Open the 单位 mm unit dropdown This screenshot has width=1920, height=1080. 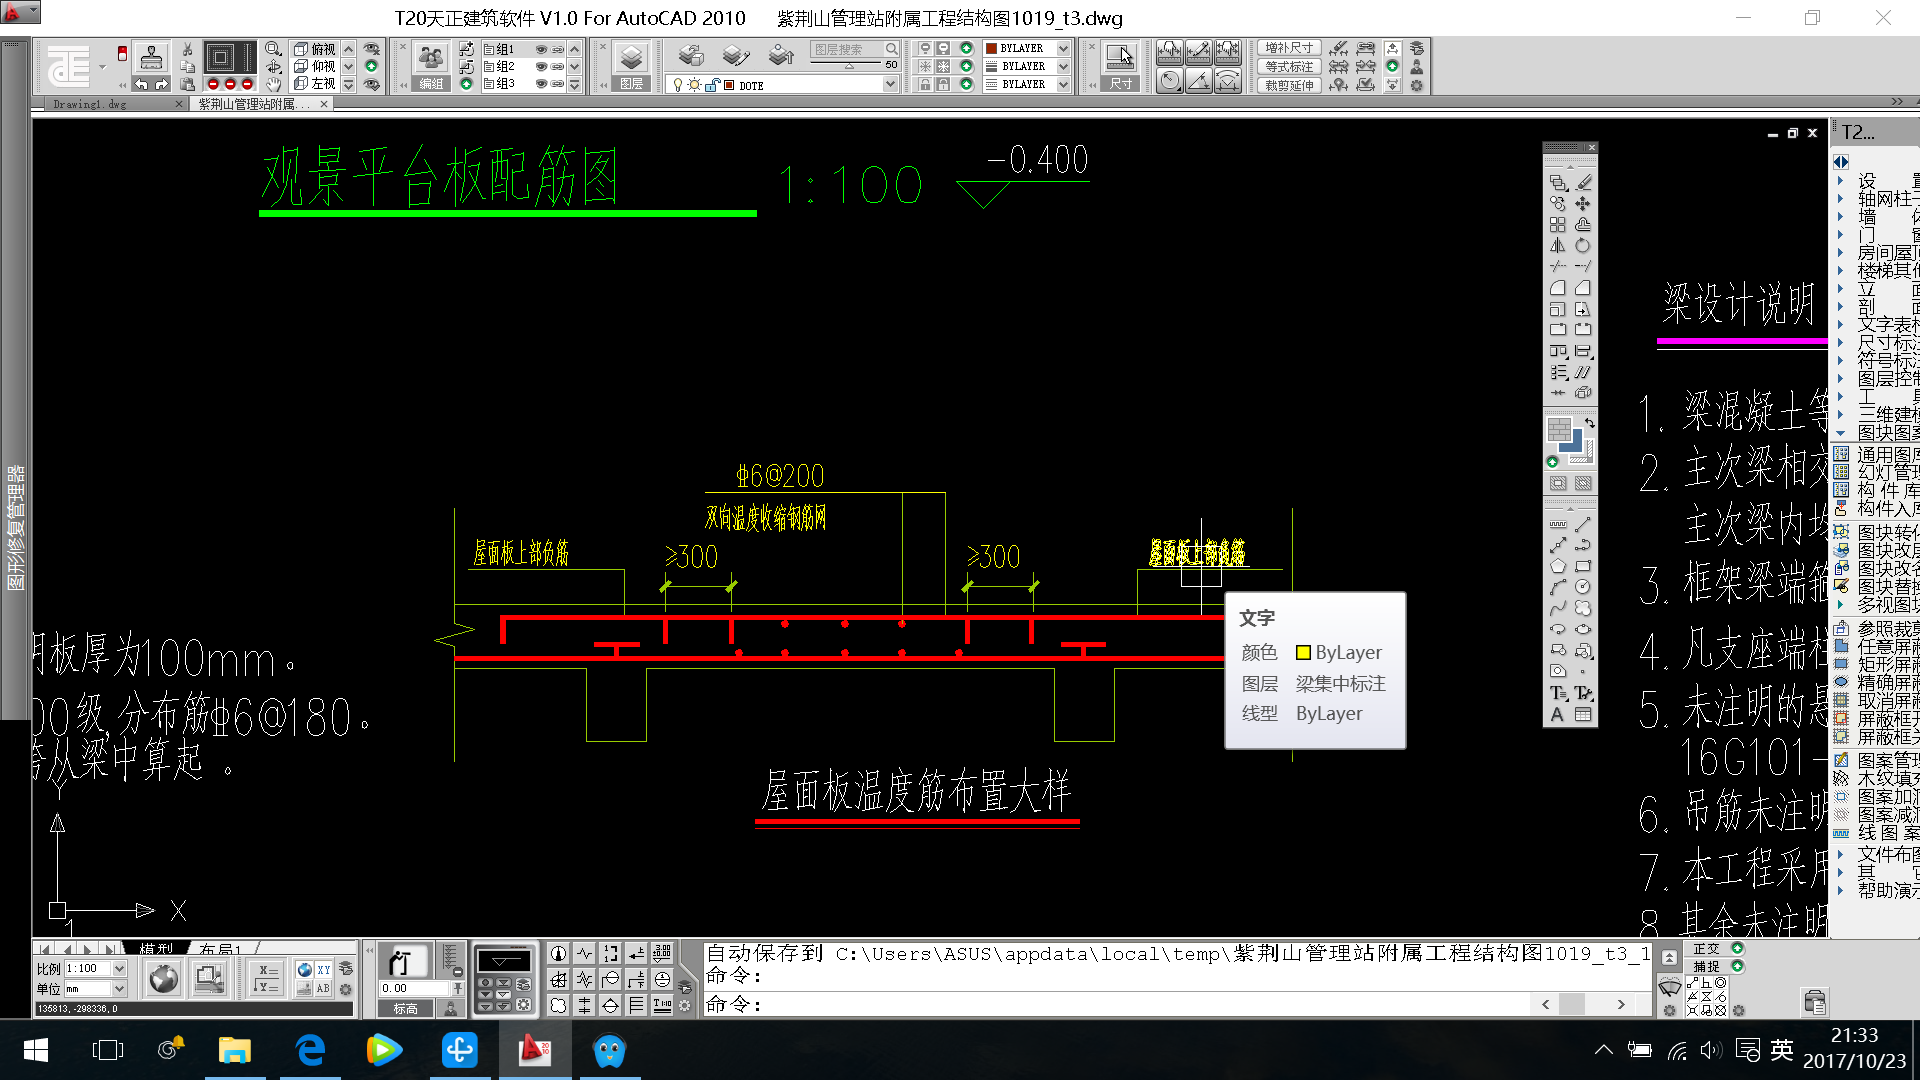(119, 989)
